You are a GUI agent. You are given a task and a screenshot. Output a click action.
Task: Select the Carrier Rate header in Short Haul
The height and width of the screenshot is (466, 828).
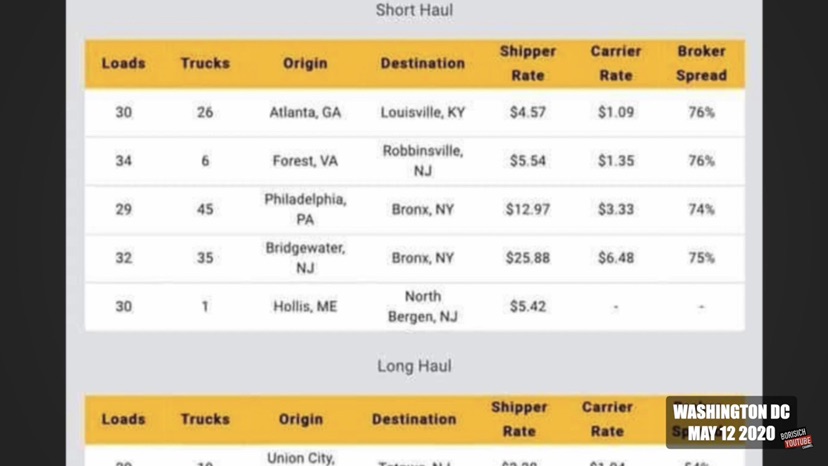[x=615, y=63]
